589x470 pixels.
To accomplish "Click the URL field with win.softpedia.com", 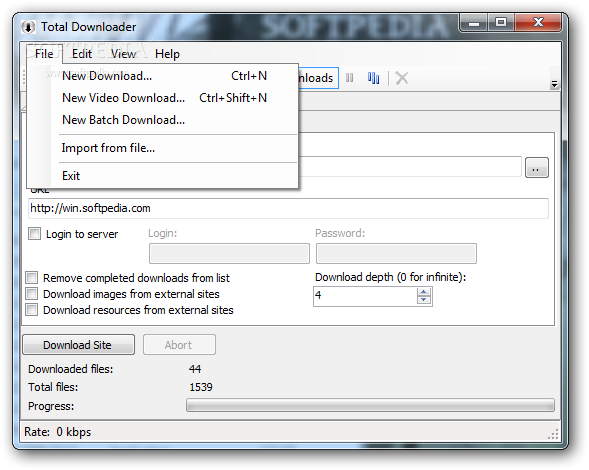I will tap(288, 208).
